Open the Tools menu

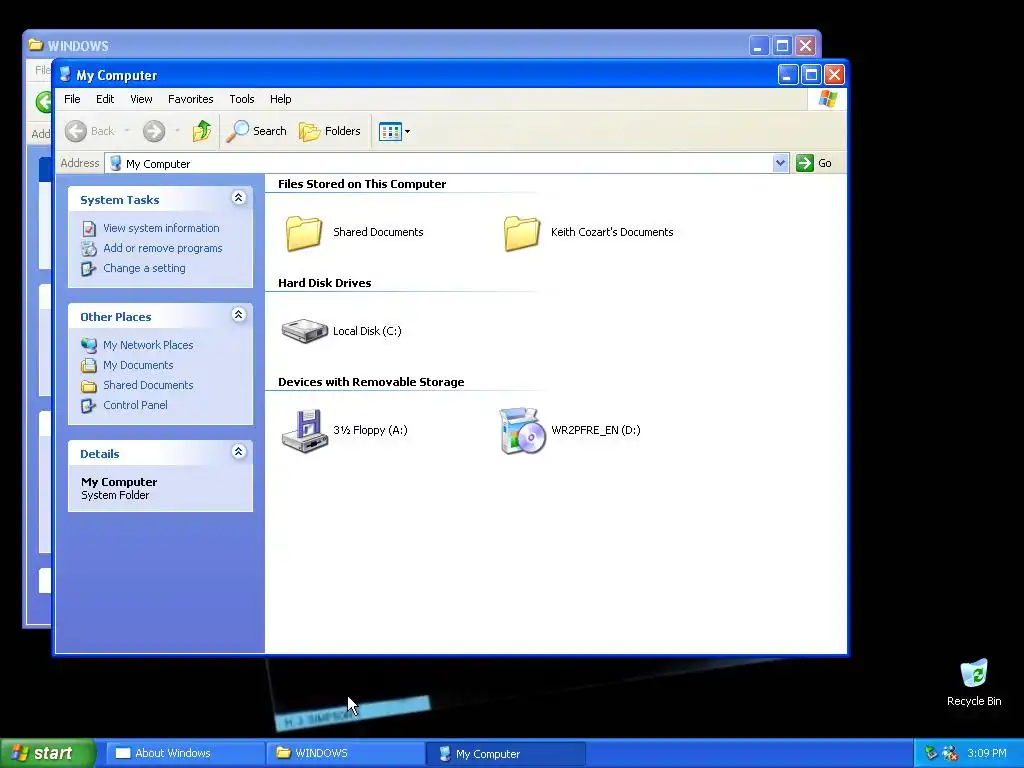[x=242, y=99]
